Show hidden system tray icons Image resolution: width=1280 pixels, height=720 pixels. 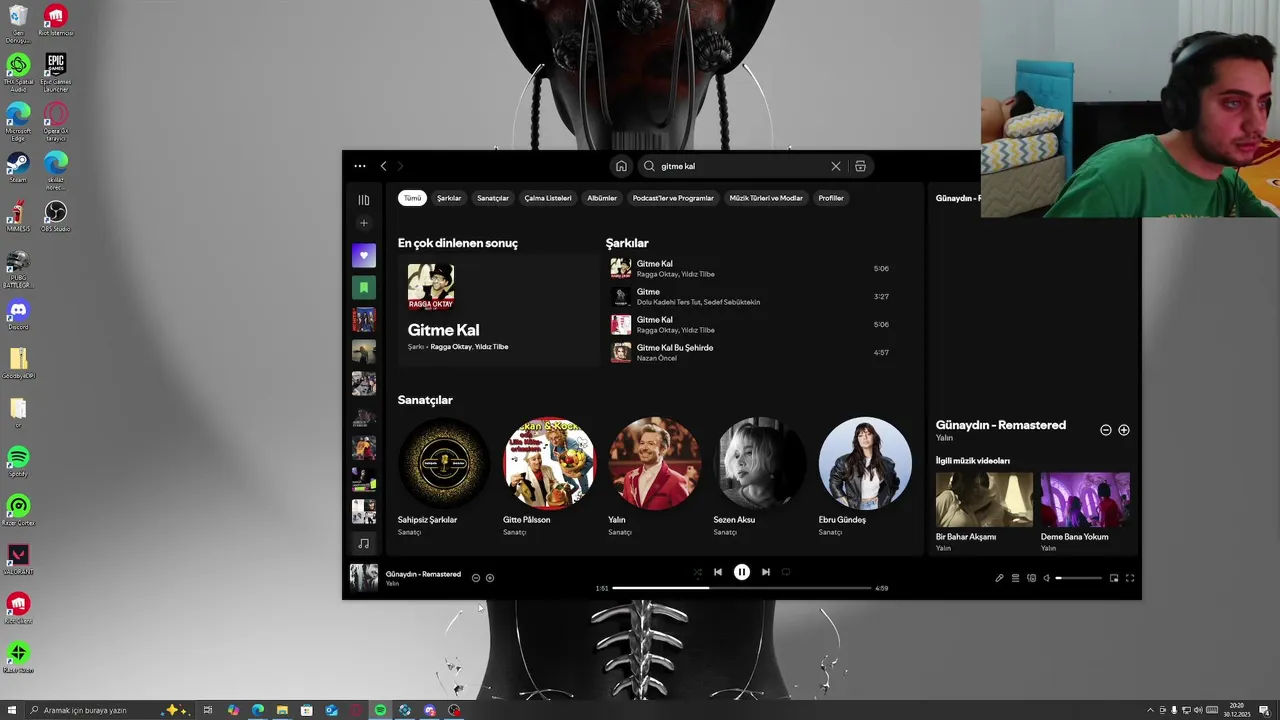click(x=1150, y=710)
